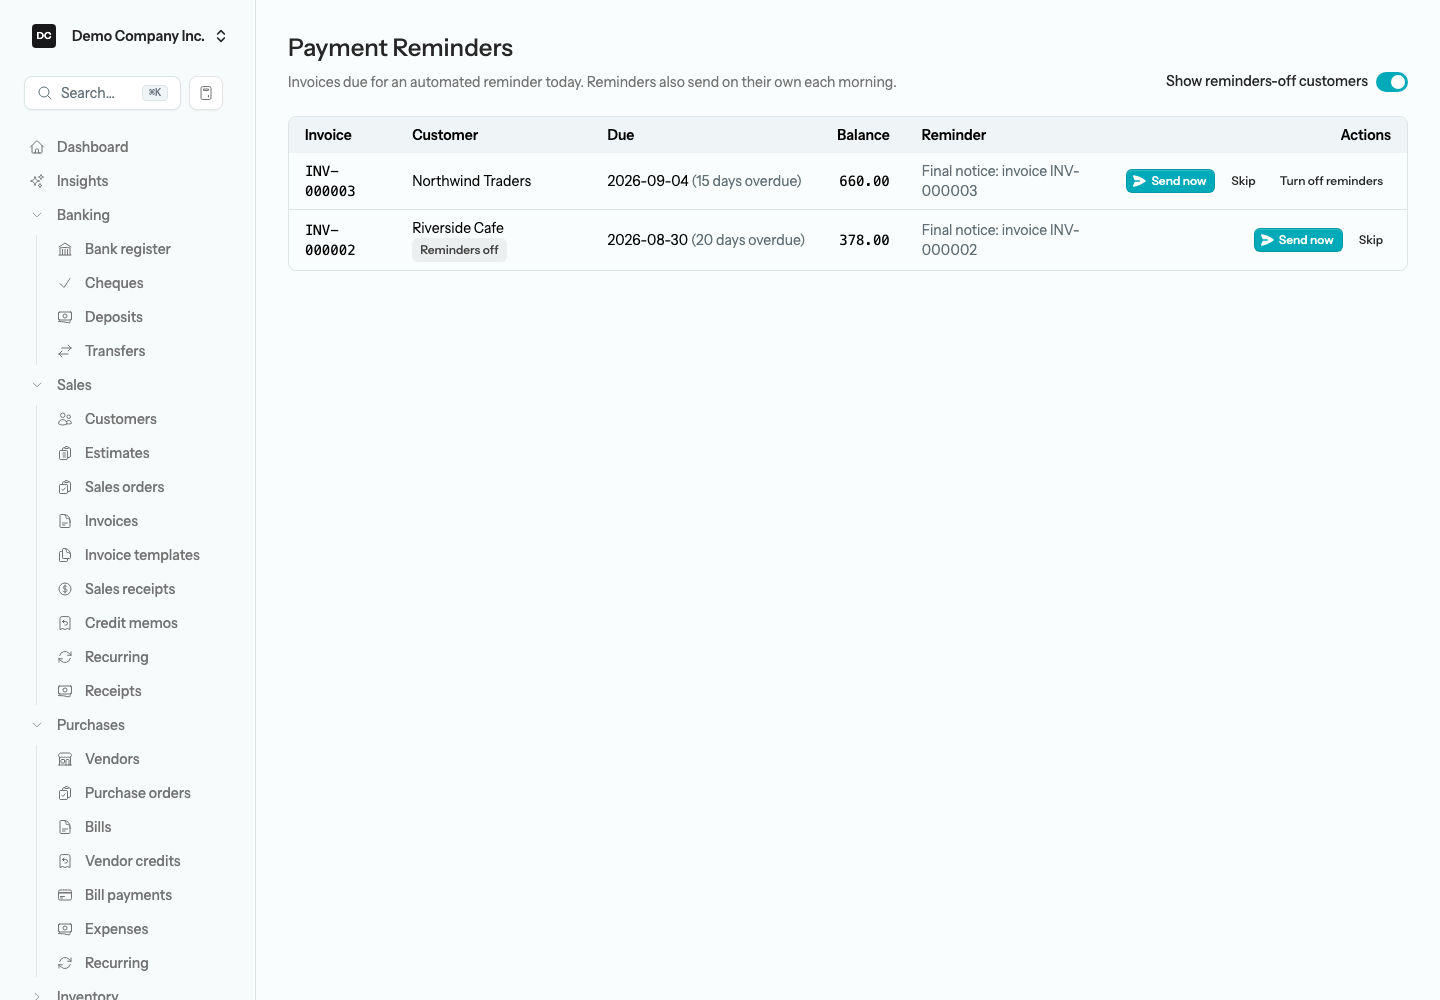Click the Transfers arrows icon
This screenshot has height=1000, width=1440.
[65, 351]
